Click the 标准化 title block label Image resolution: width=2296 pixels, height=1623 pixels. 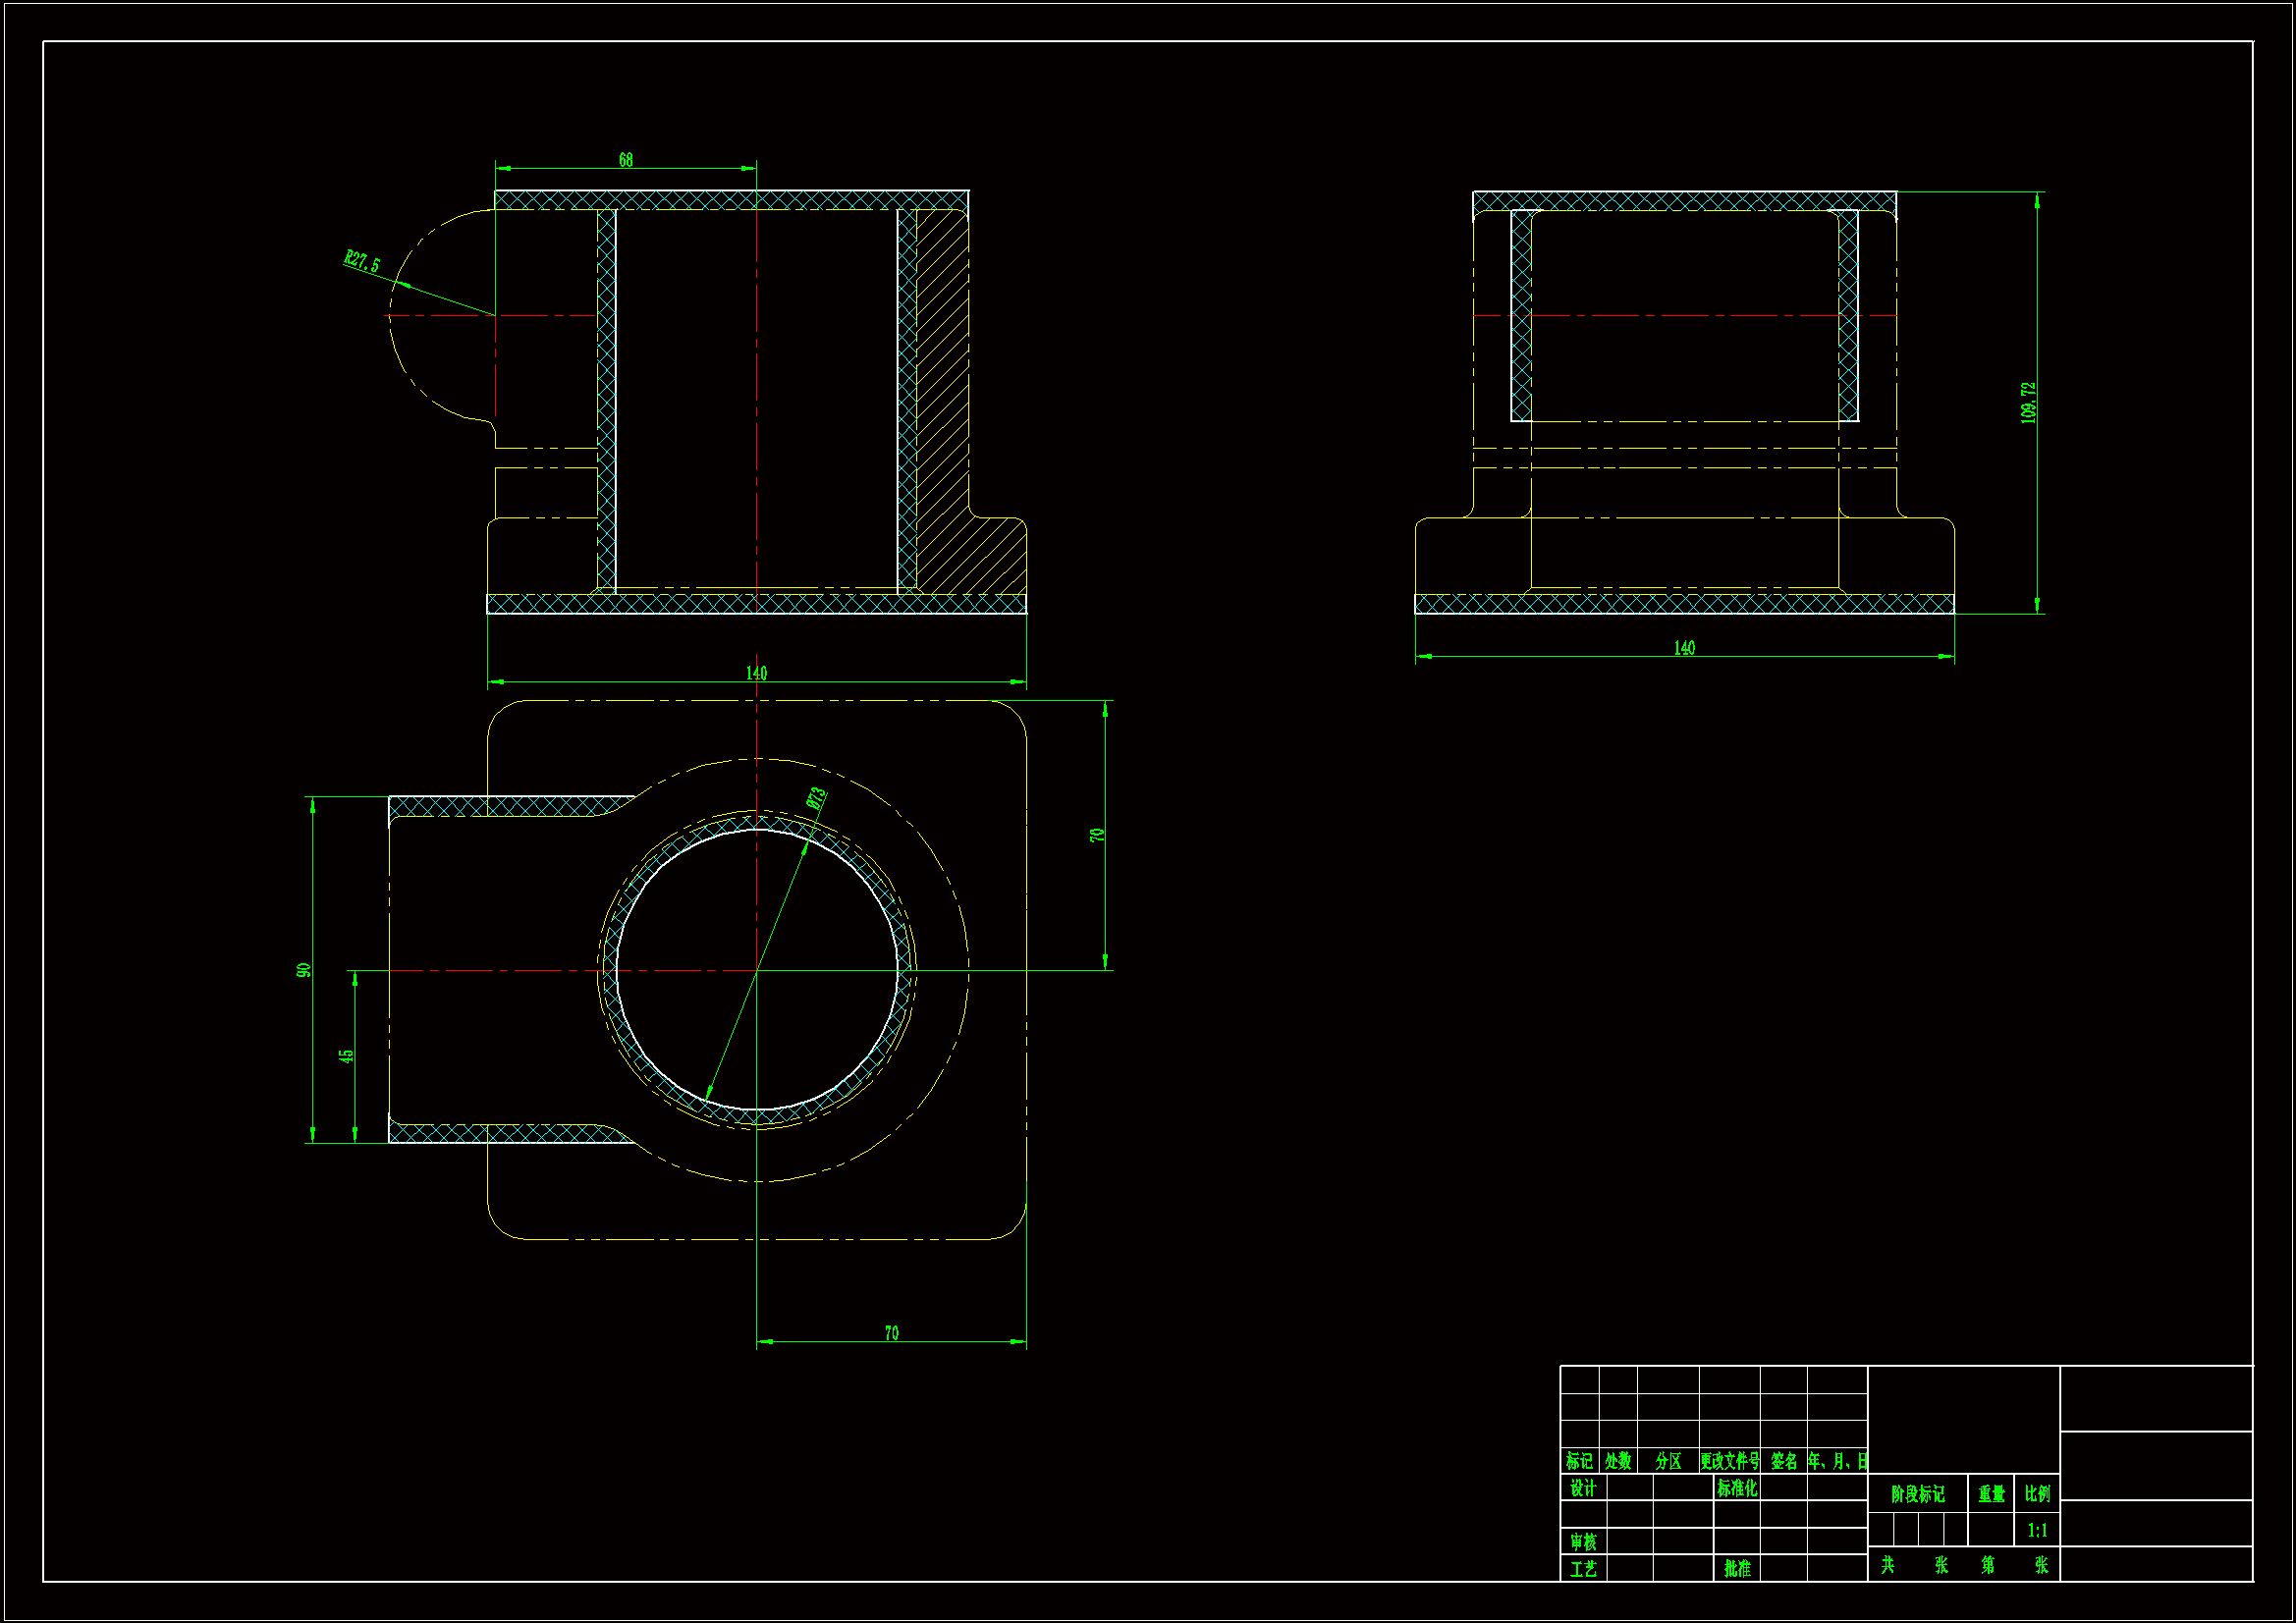(x=1737, y=1488)
